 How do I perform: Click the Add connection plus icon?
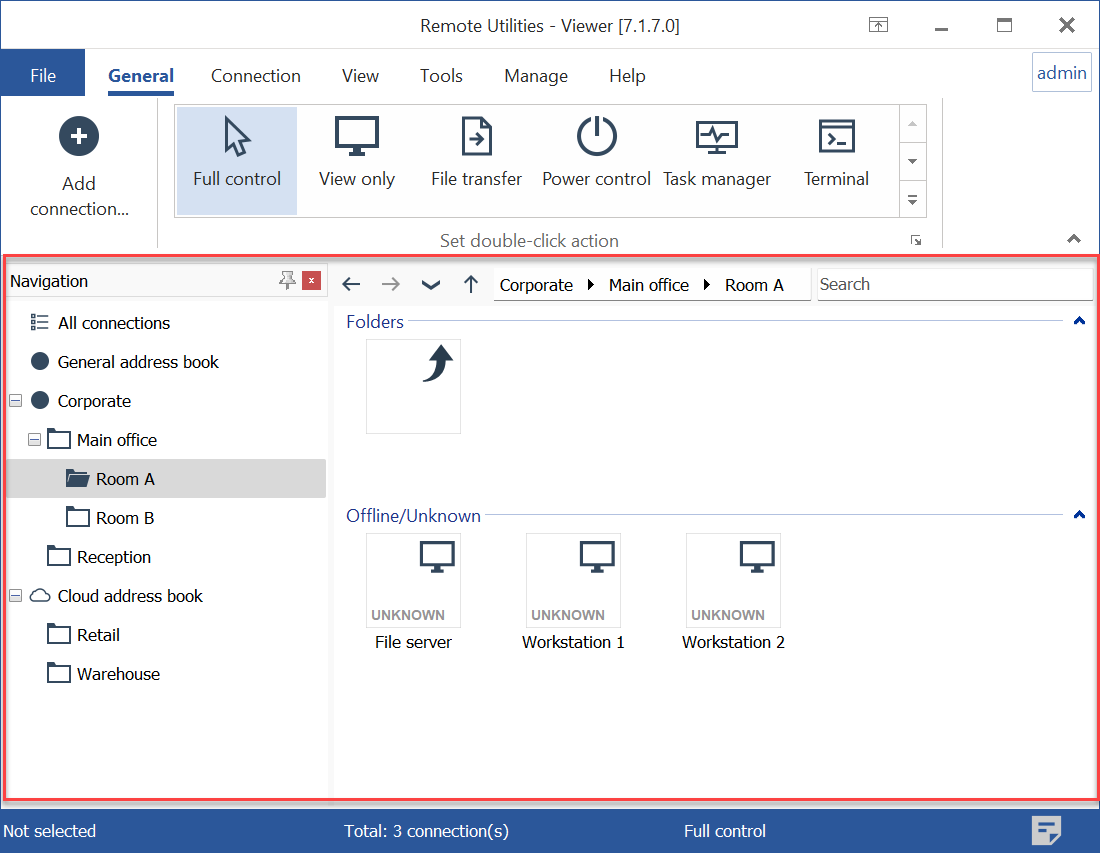coord(79,136)
